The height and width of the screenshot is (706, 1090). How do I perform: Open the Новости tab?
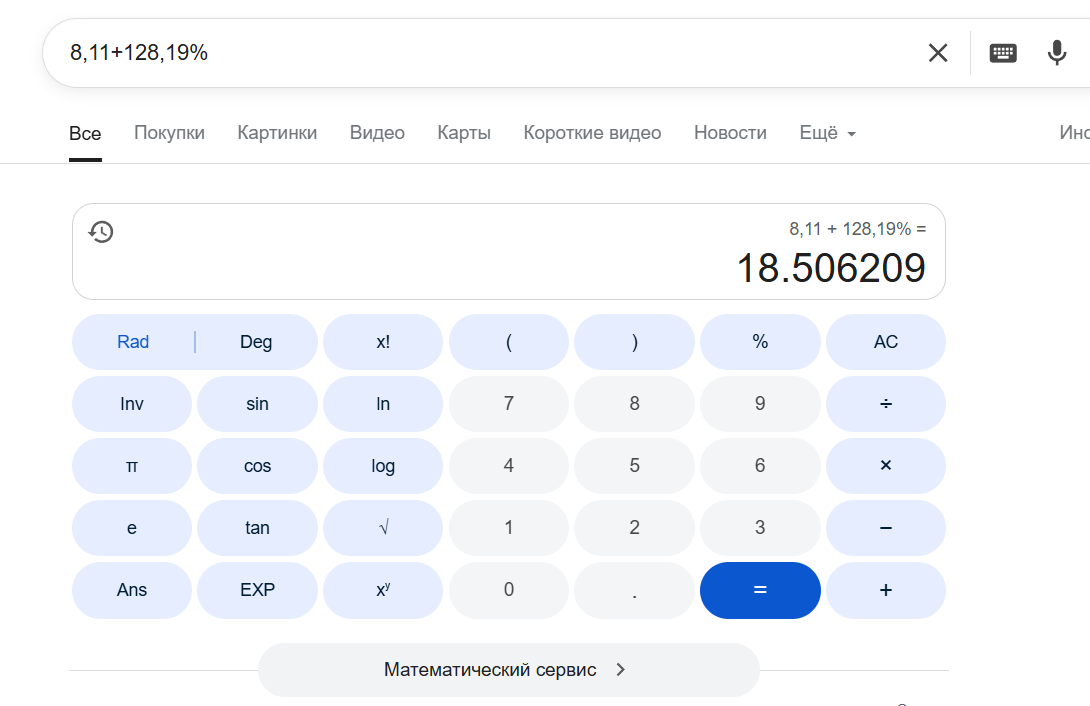click(x=730, y=133)
